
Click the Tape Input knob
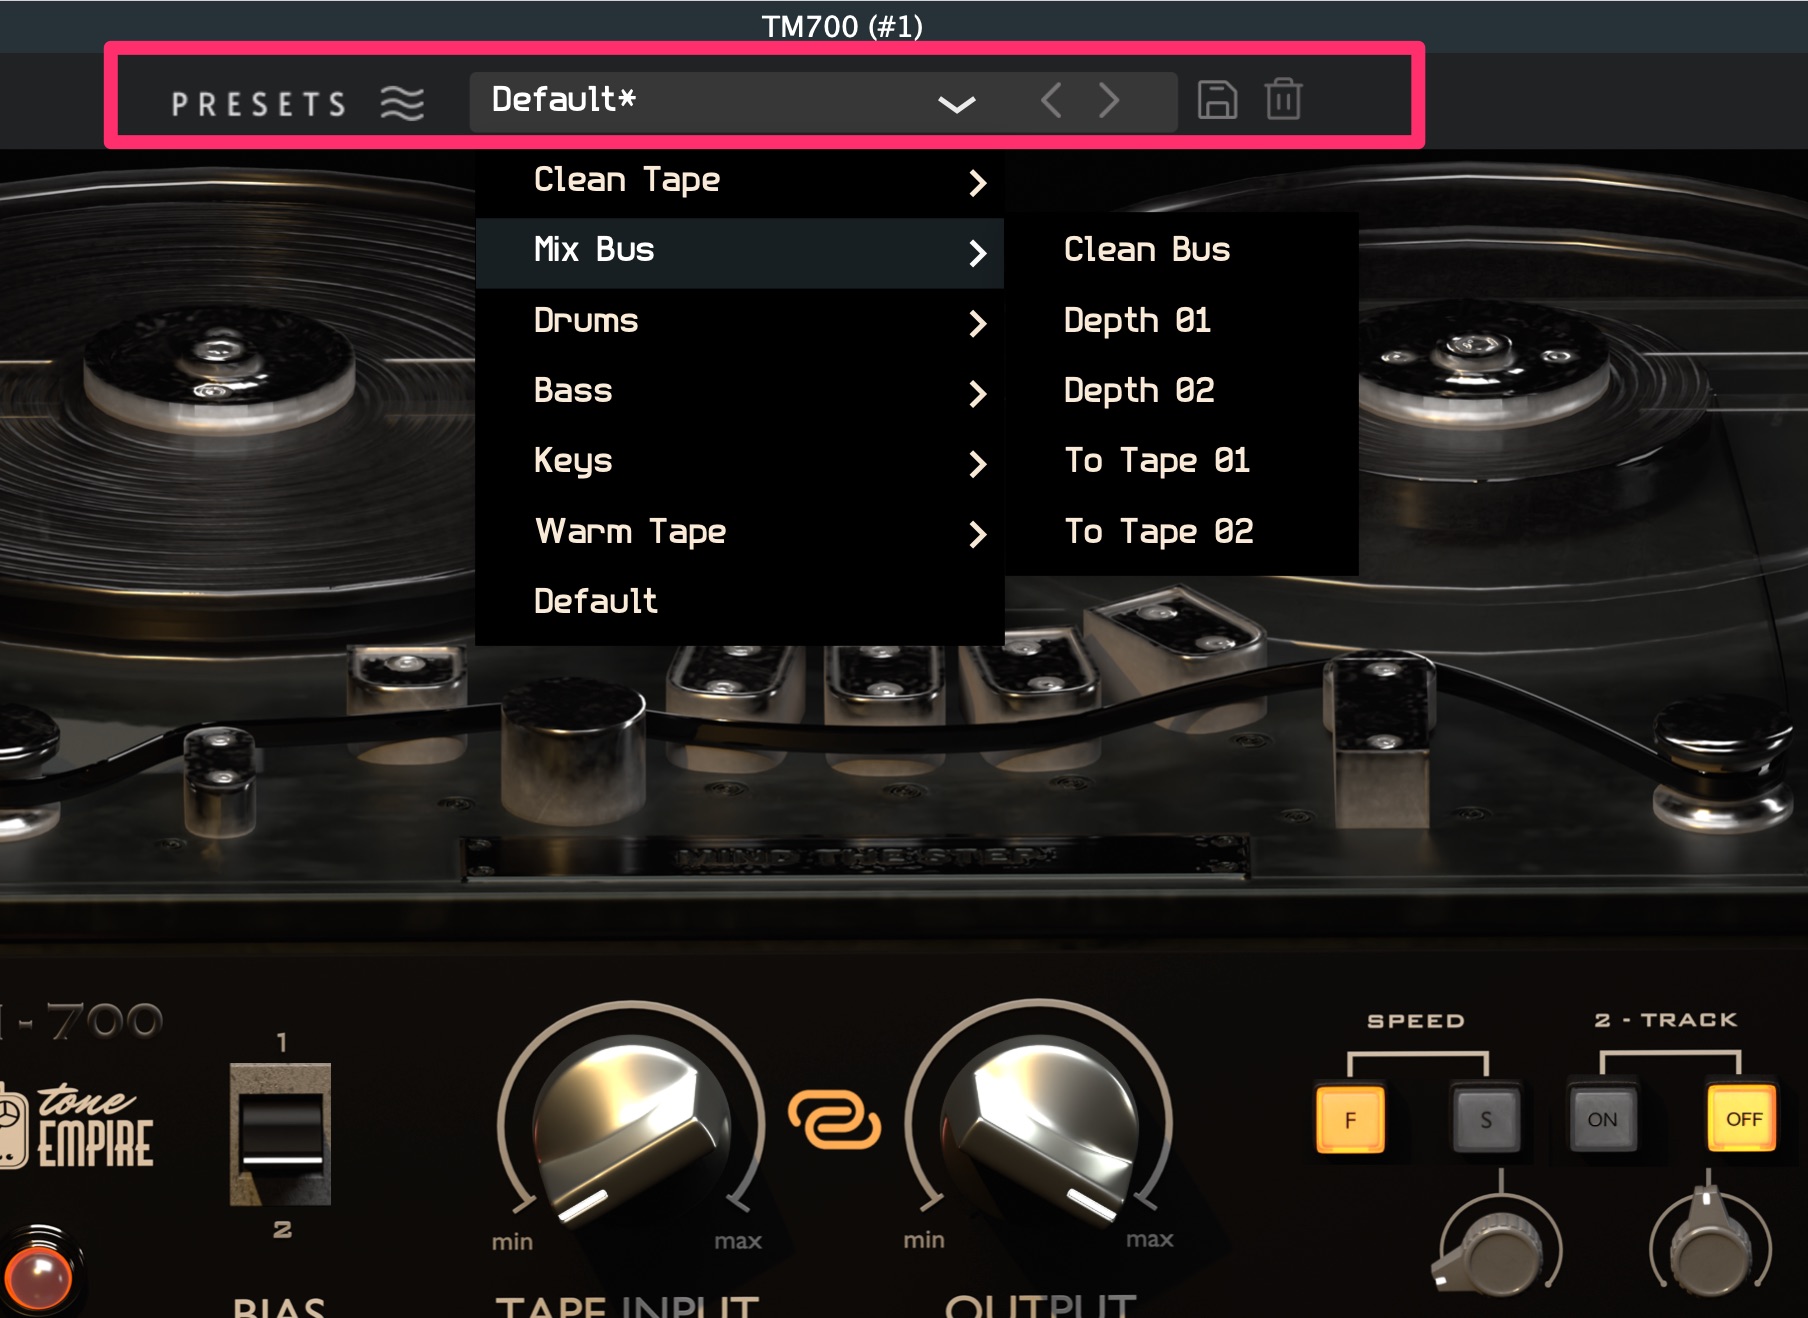(x=631, y=1125)
